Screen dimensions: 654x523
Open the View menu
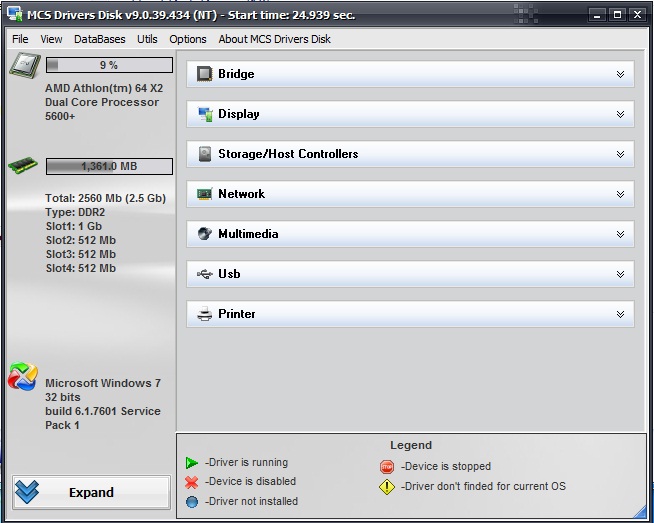pyautogui.click(x=51, y=39)
